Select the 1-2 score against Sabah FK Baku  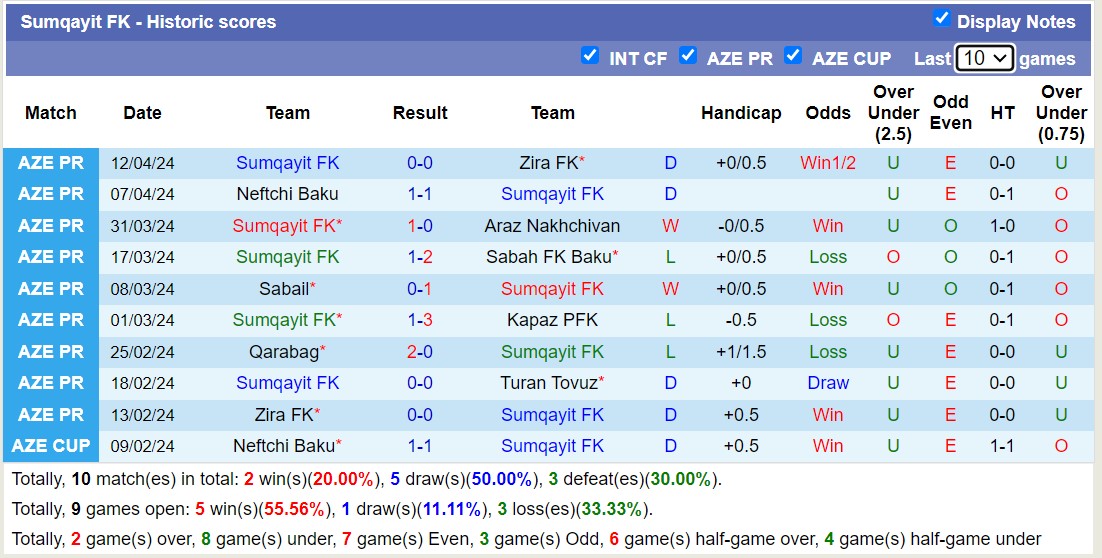(x=420, y=257)
